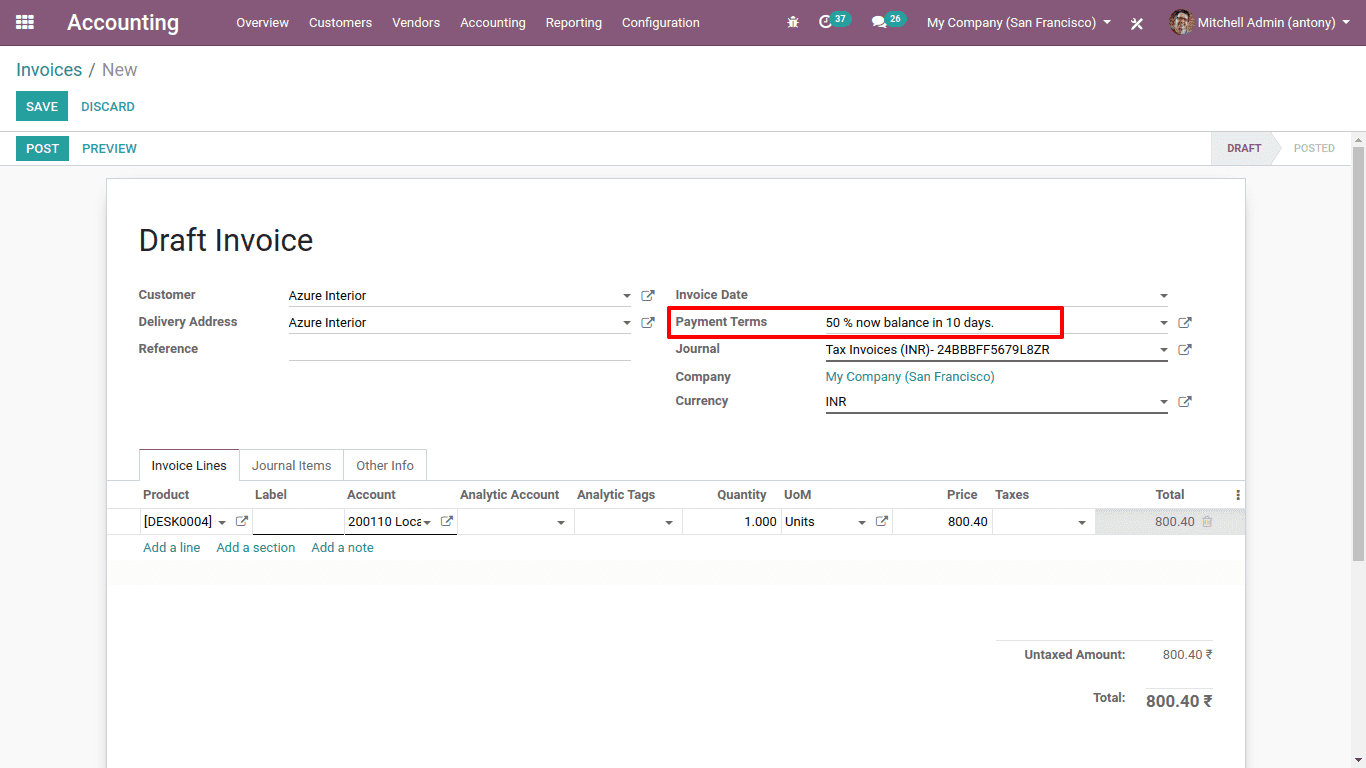
Task: Click the Product column header
Action: point(166,495)
